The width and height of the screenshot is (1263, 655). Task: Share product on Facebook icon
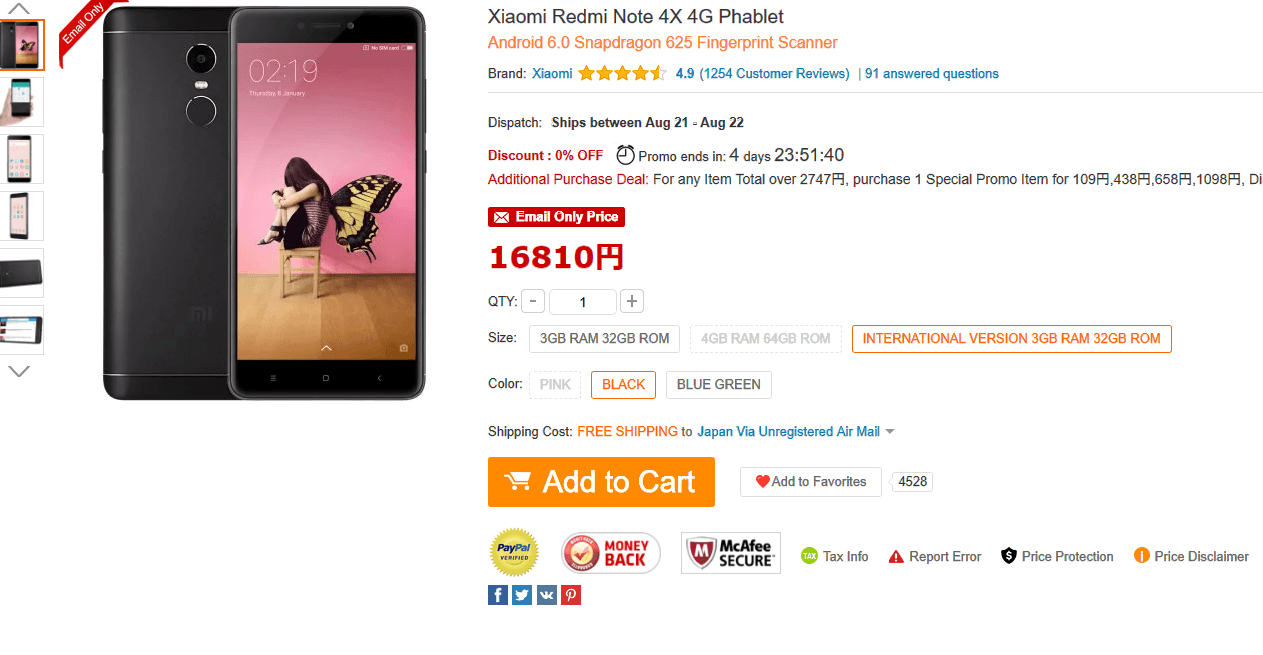(x=498, y=595)
